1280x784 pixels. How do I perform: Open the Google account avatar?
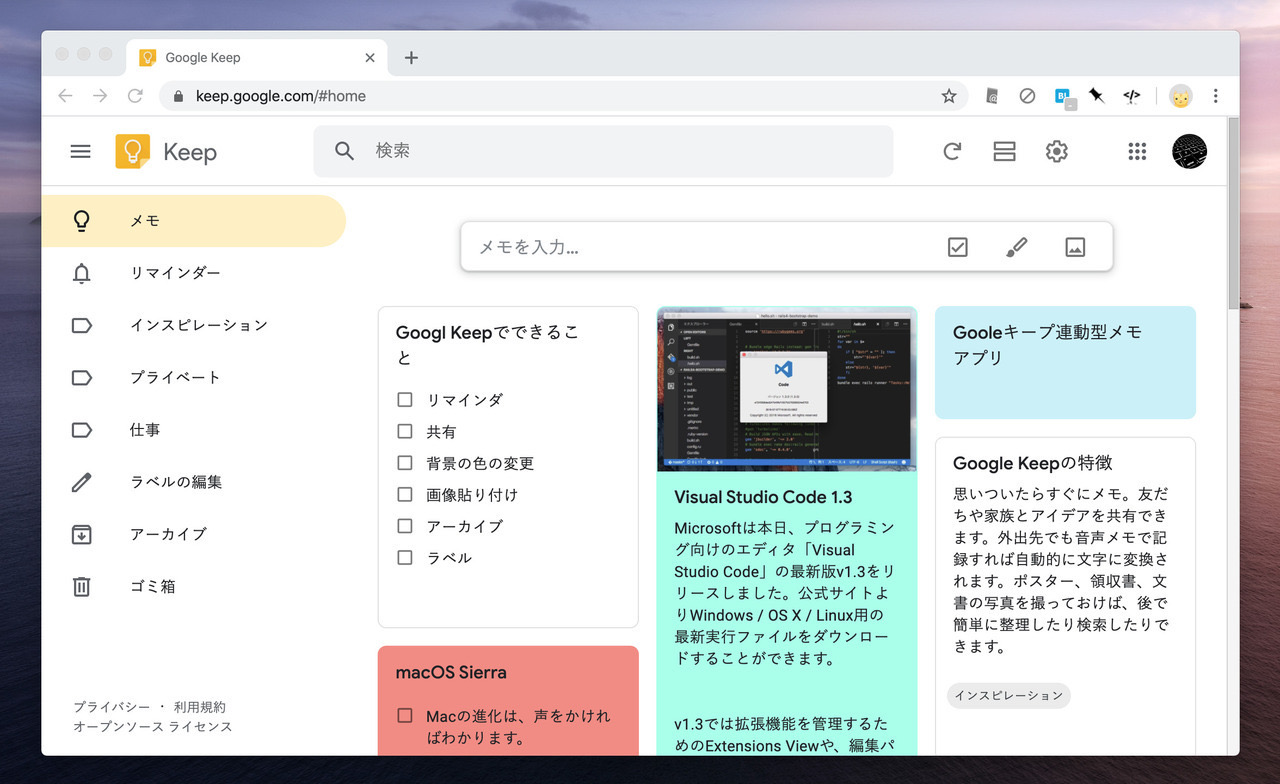pos(1190,151)
